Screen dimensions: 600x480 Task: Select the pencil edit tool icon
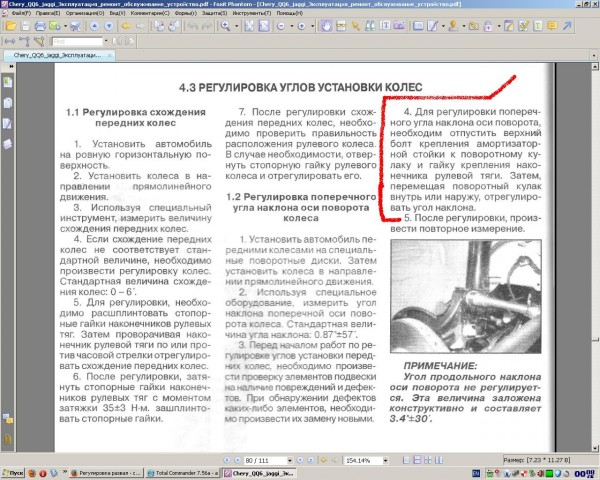click(x=433, y=26)
